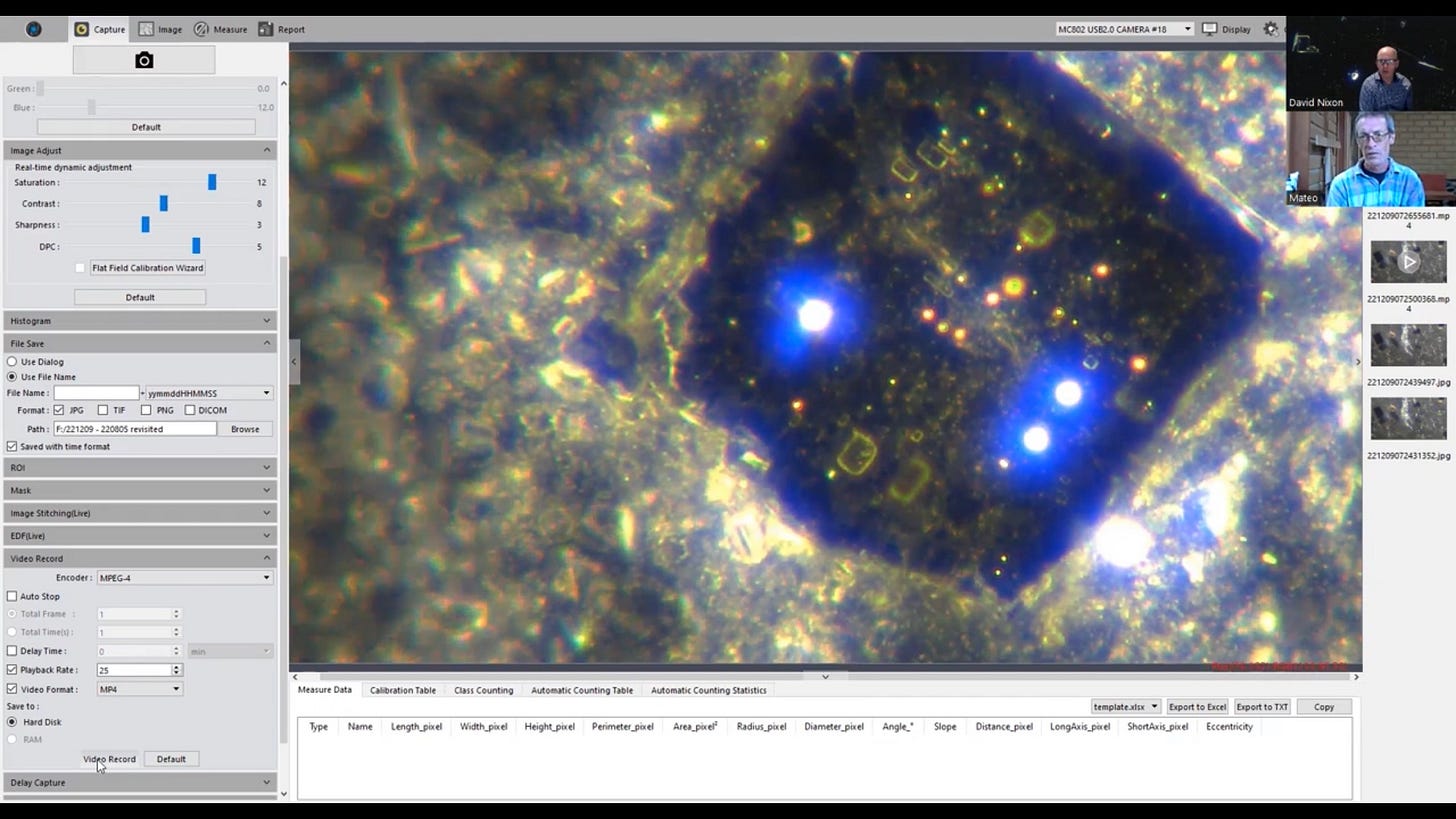
Task: Expand the Histogram section
Action: click(x=140, y=321)
